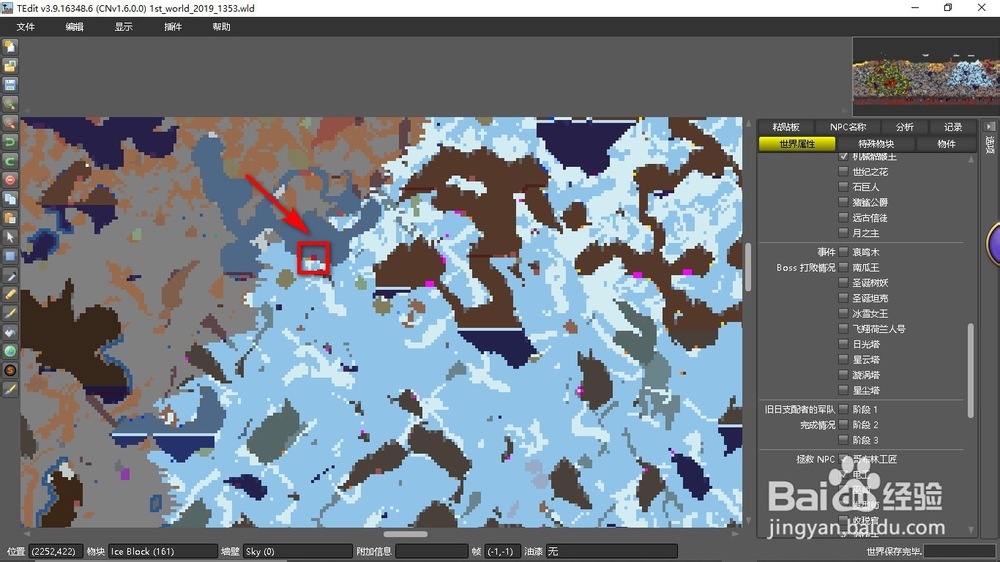The width and height of the screenshot is (1000, 562).
Task: Click the 物块 field showing Ice Block (161)
Action: [163, 551]
